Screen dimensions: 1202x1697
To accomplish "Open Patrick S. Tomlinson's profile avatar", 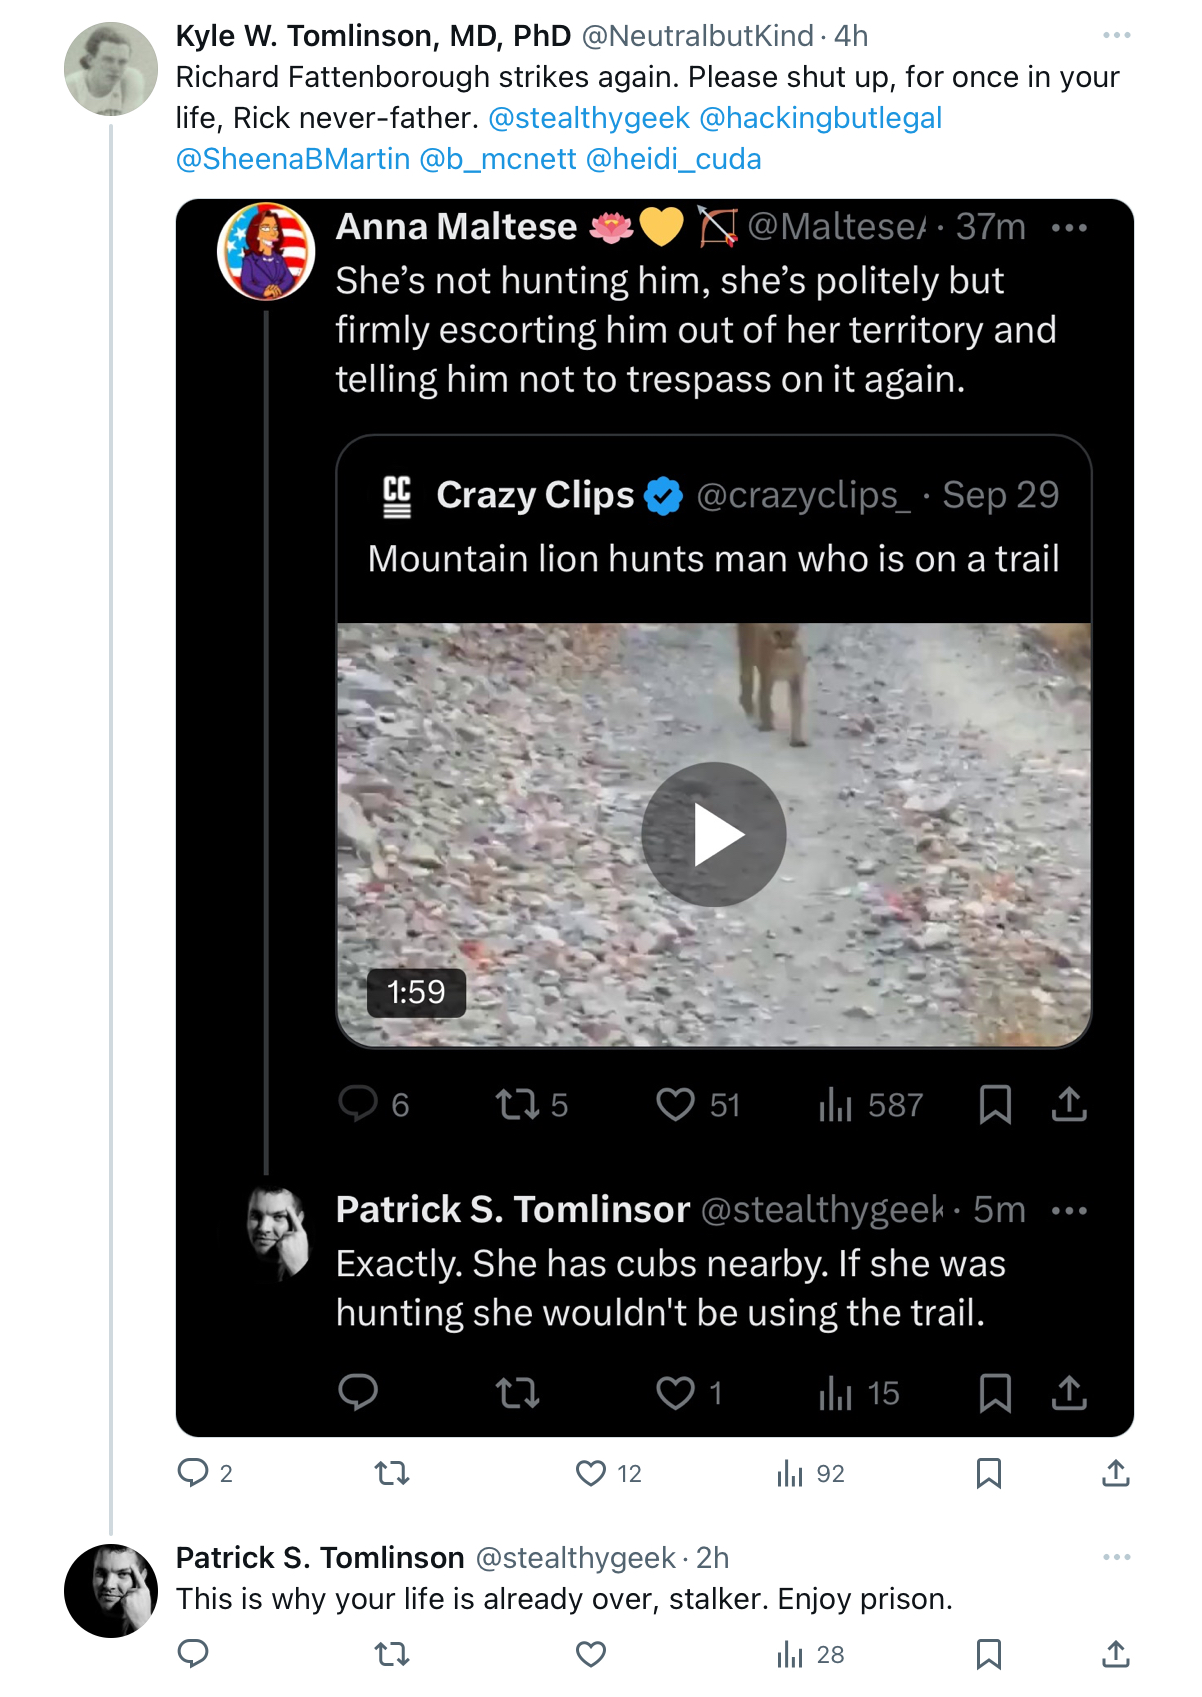I will coord(111,1591).
